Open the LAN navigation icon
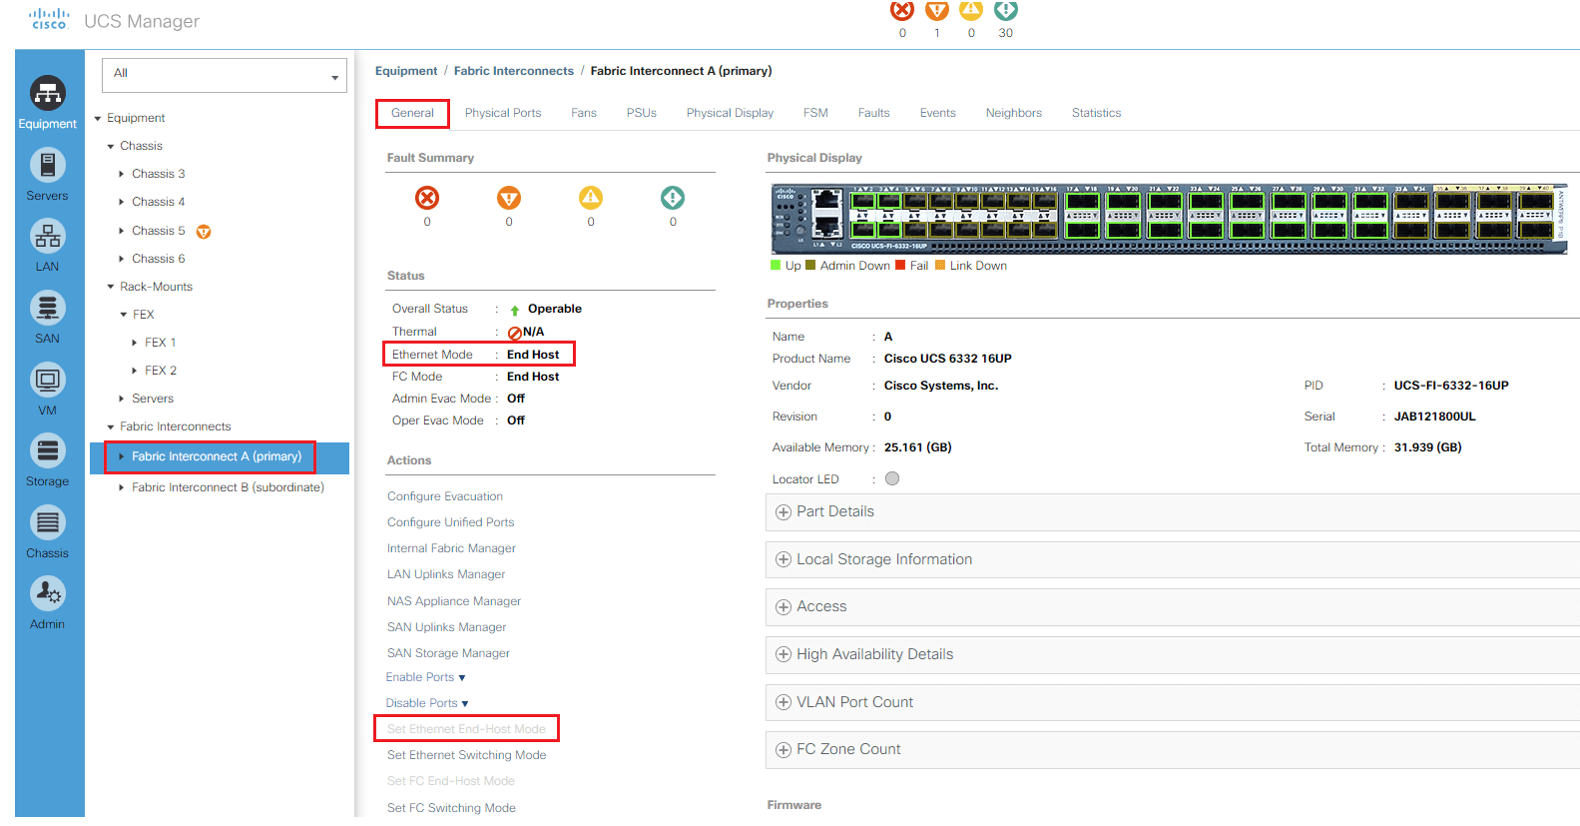 [x=47, y=236]
